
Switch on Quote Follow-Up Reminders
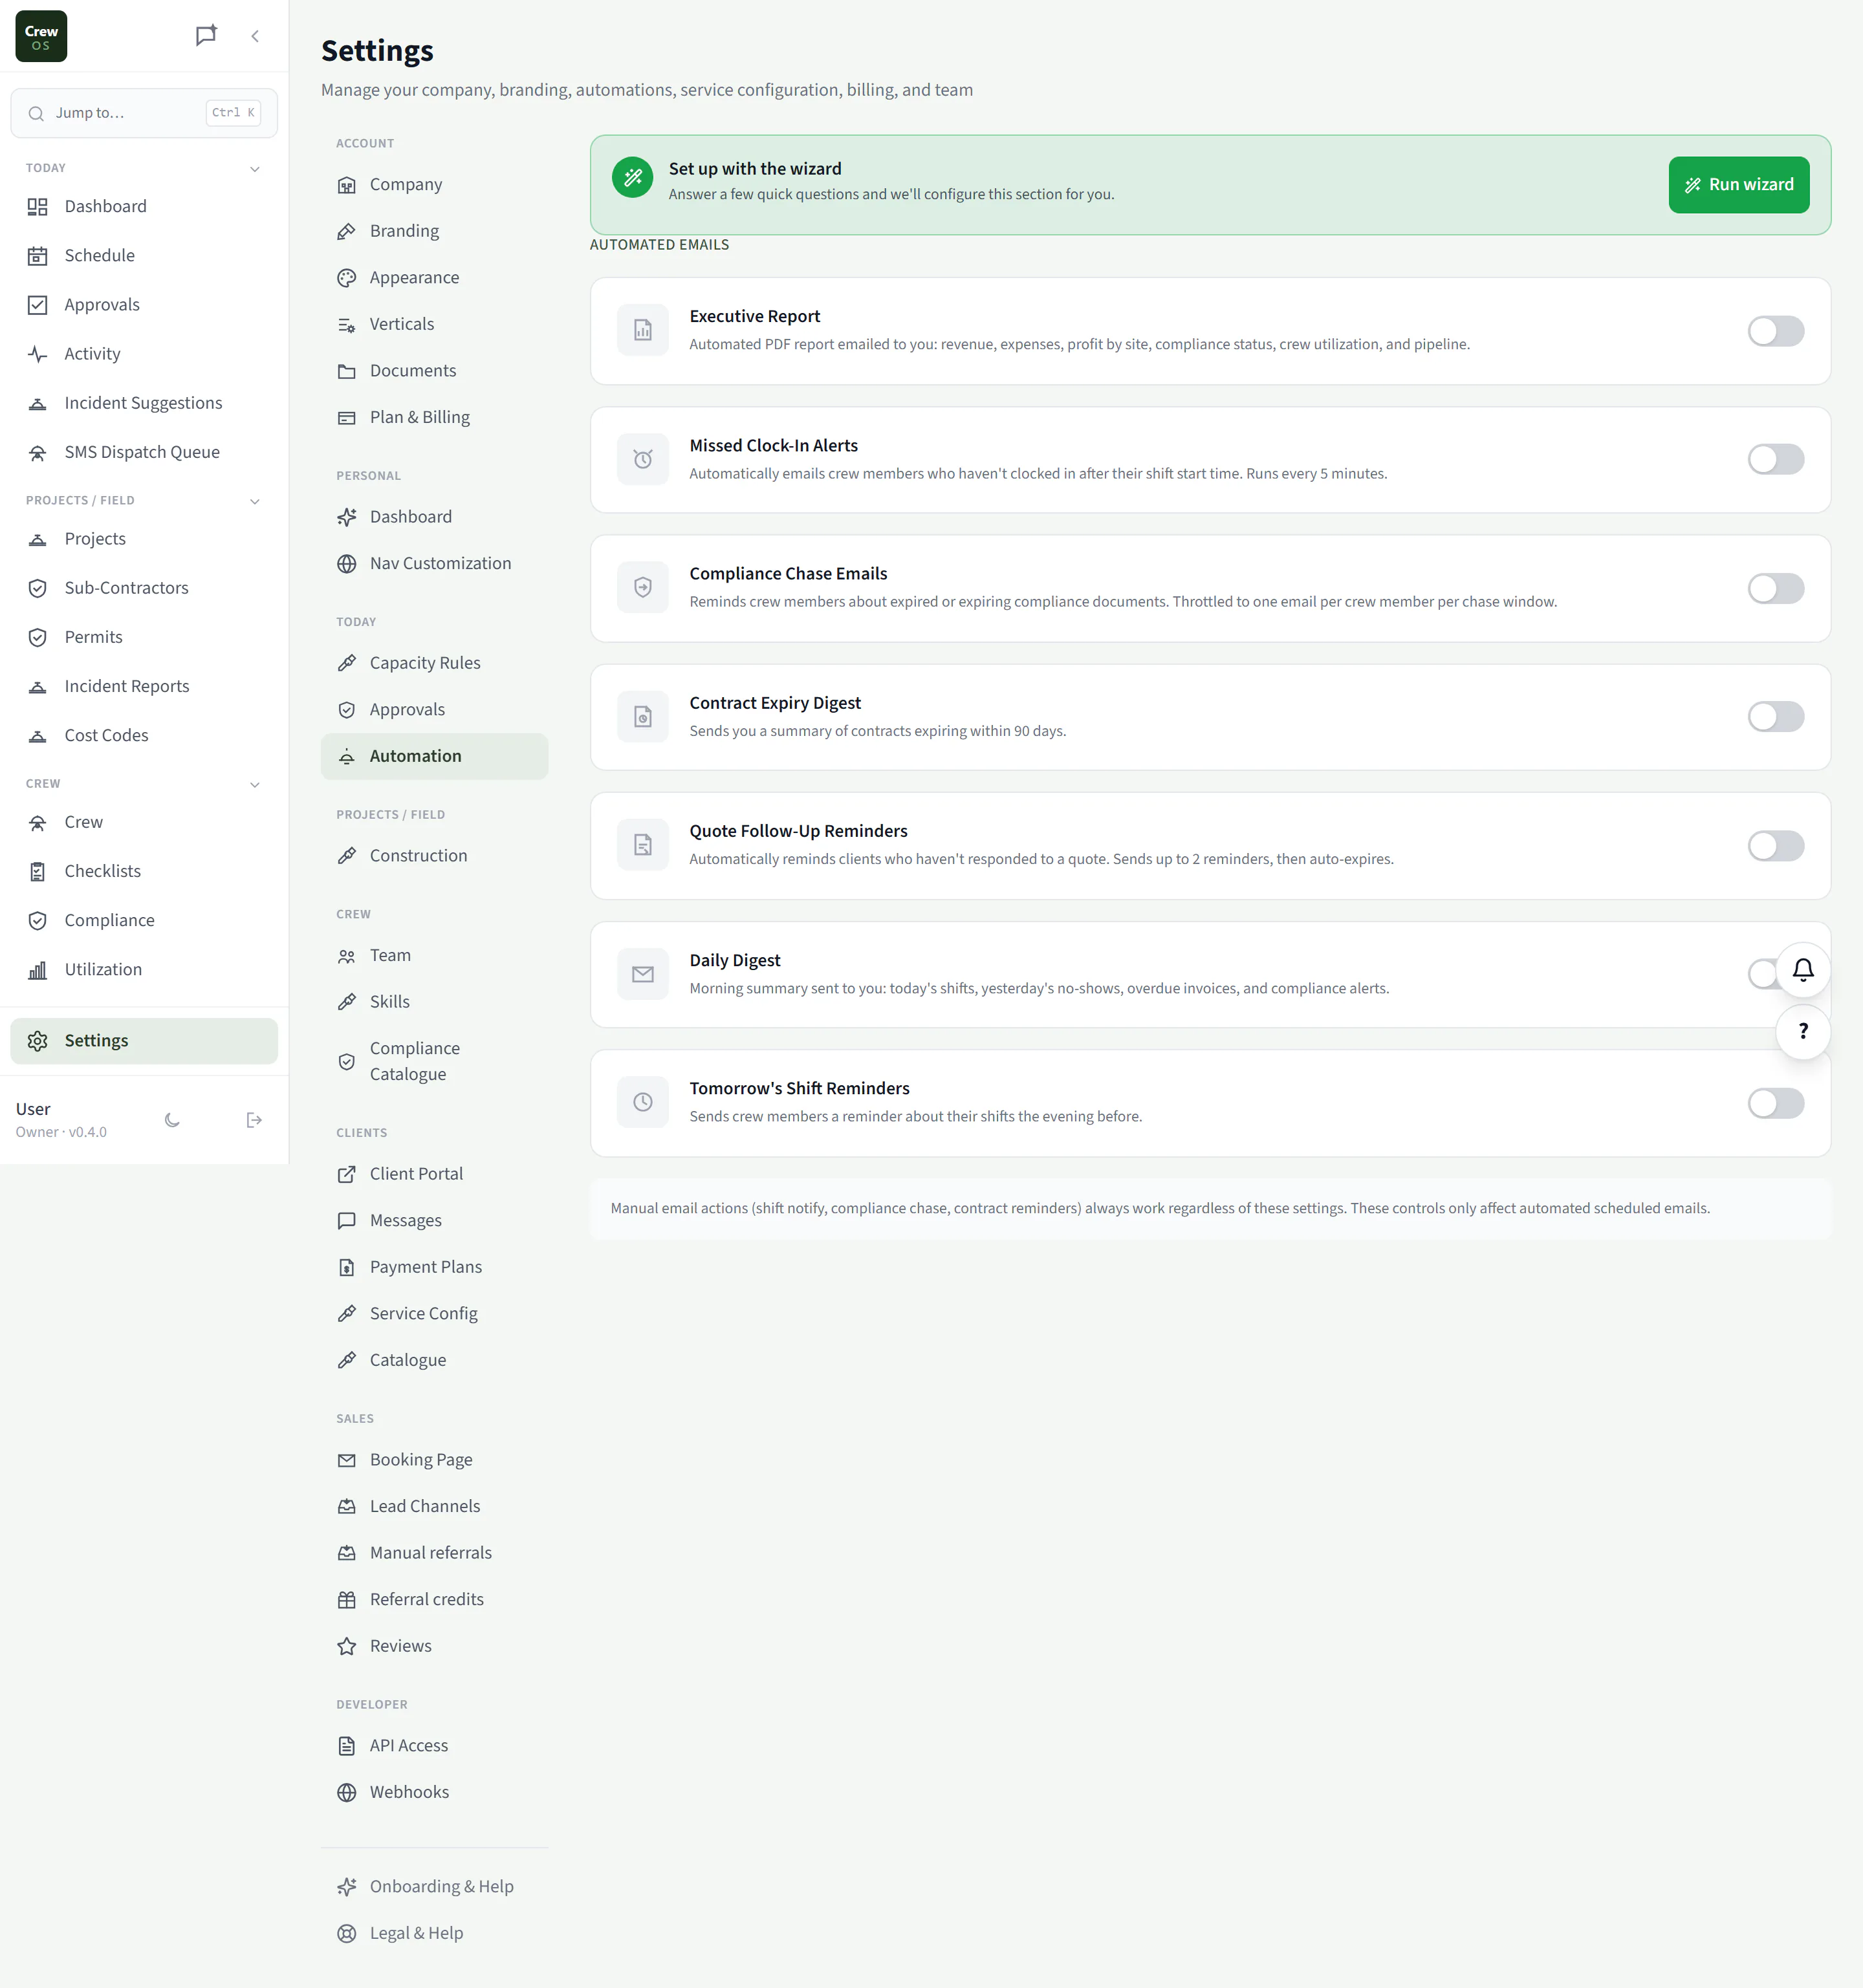1775,846
